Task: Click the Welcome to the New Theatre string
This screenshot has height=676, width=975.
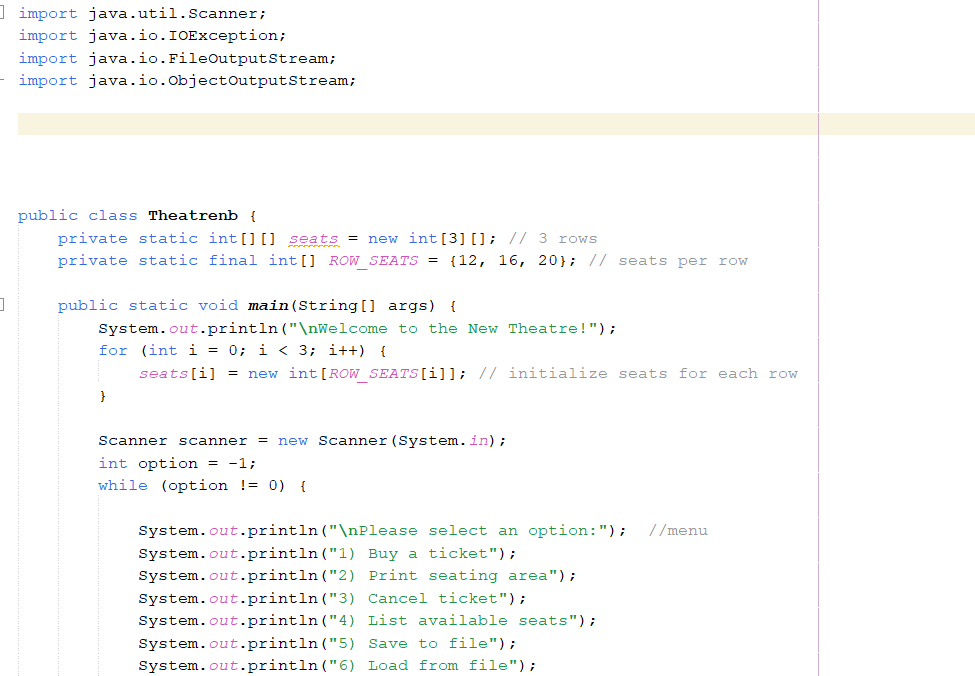Action: (450, 328)
